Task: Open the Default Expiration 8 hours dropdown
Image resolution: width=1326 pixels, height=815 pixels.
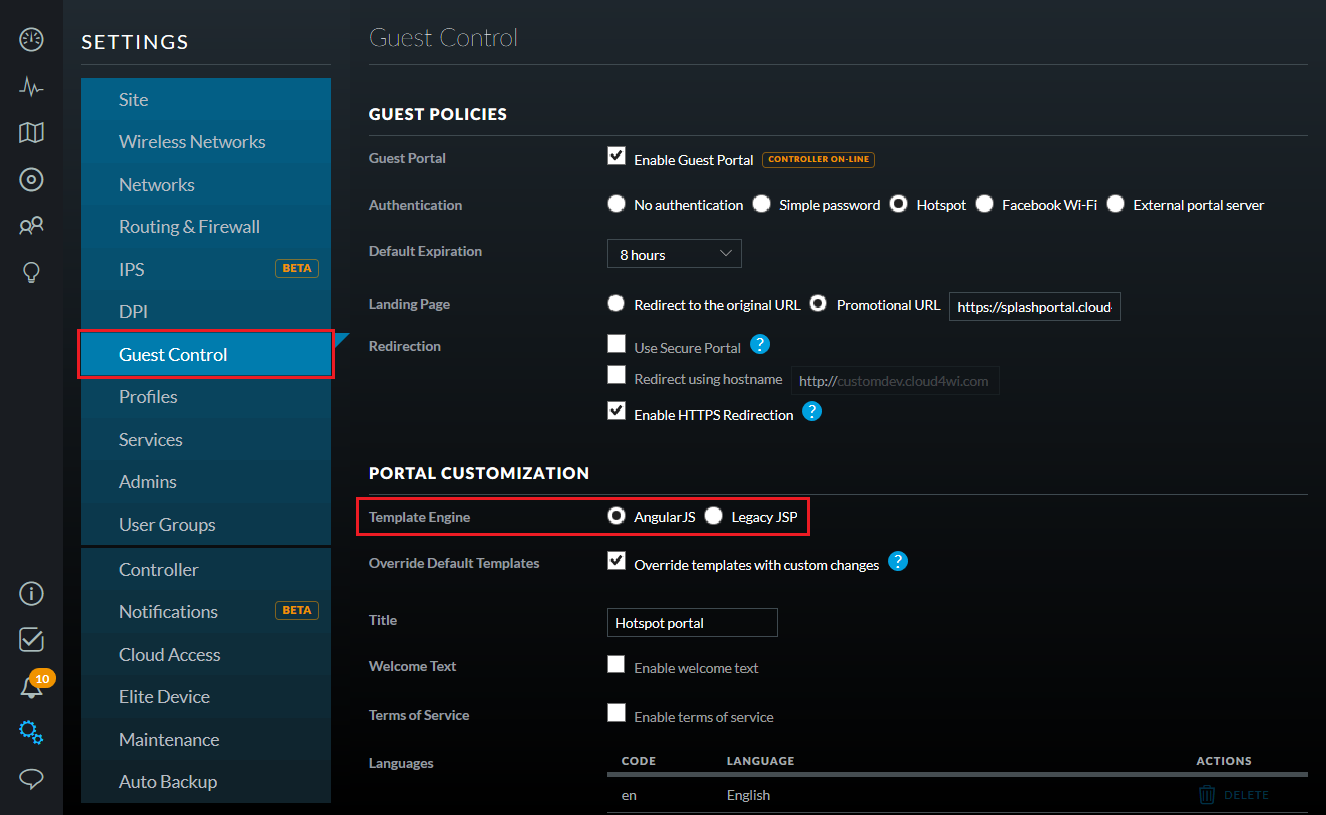Action: click(674, 254)
